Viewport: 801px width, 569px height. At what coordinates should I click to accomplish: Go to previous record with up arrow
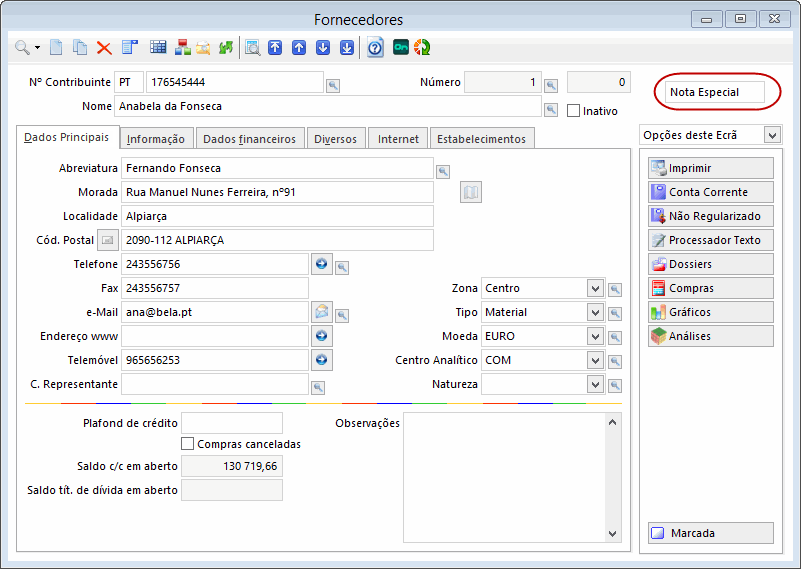(x=299, y=48)
